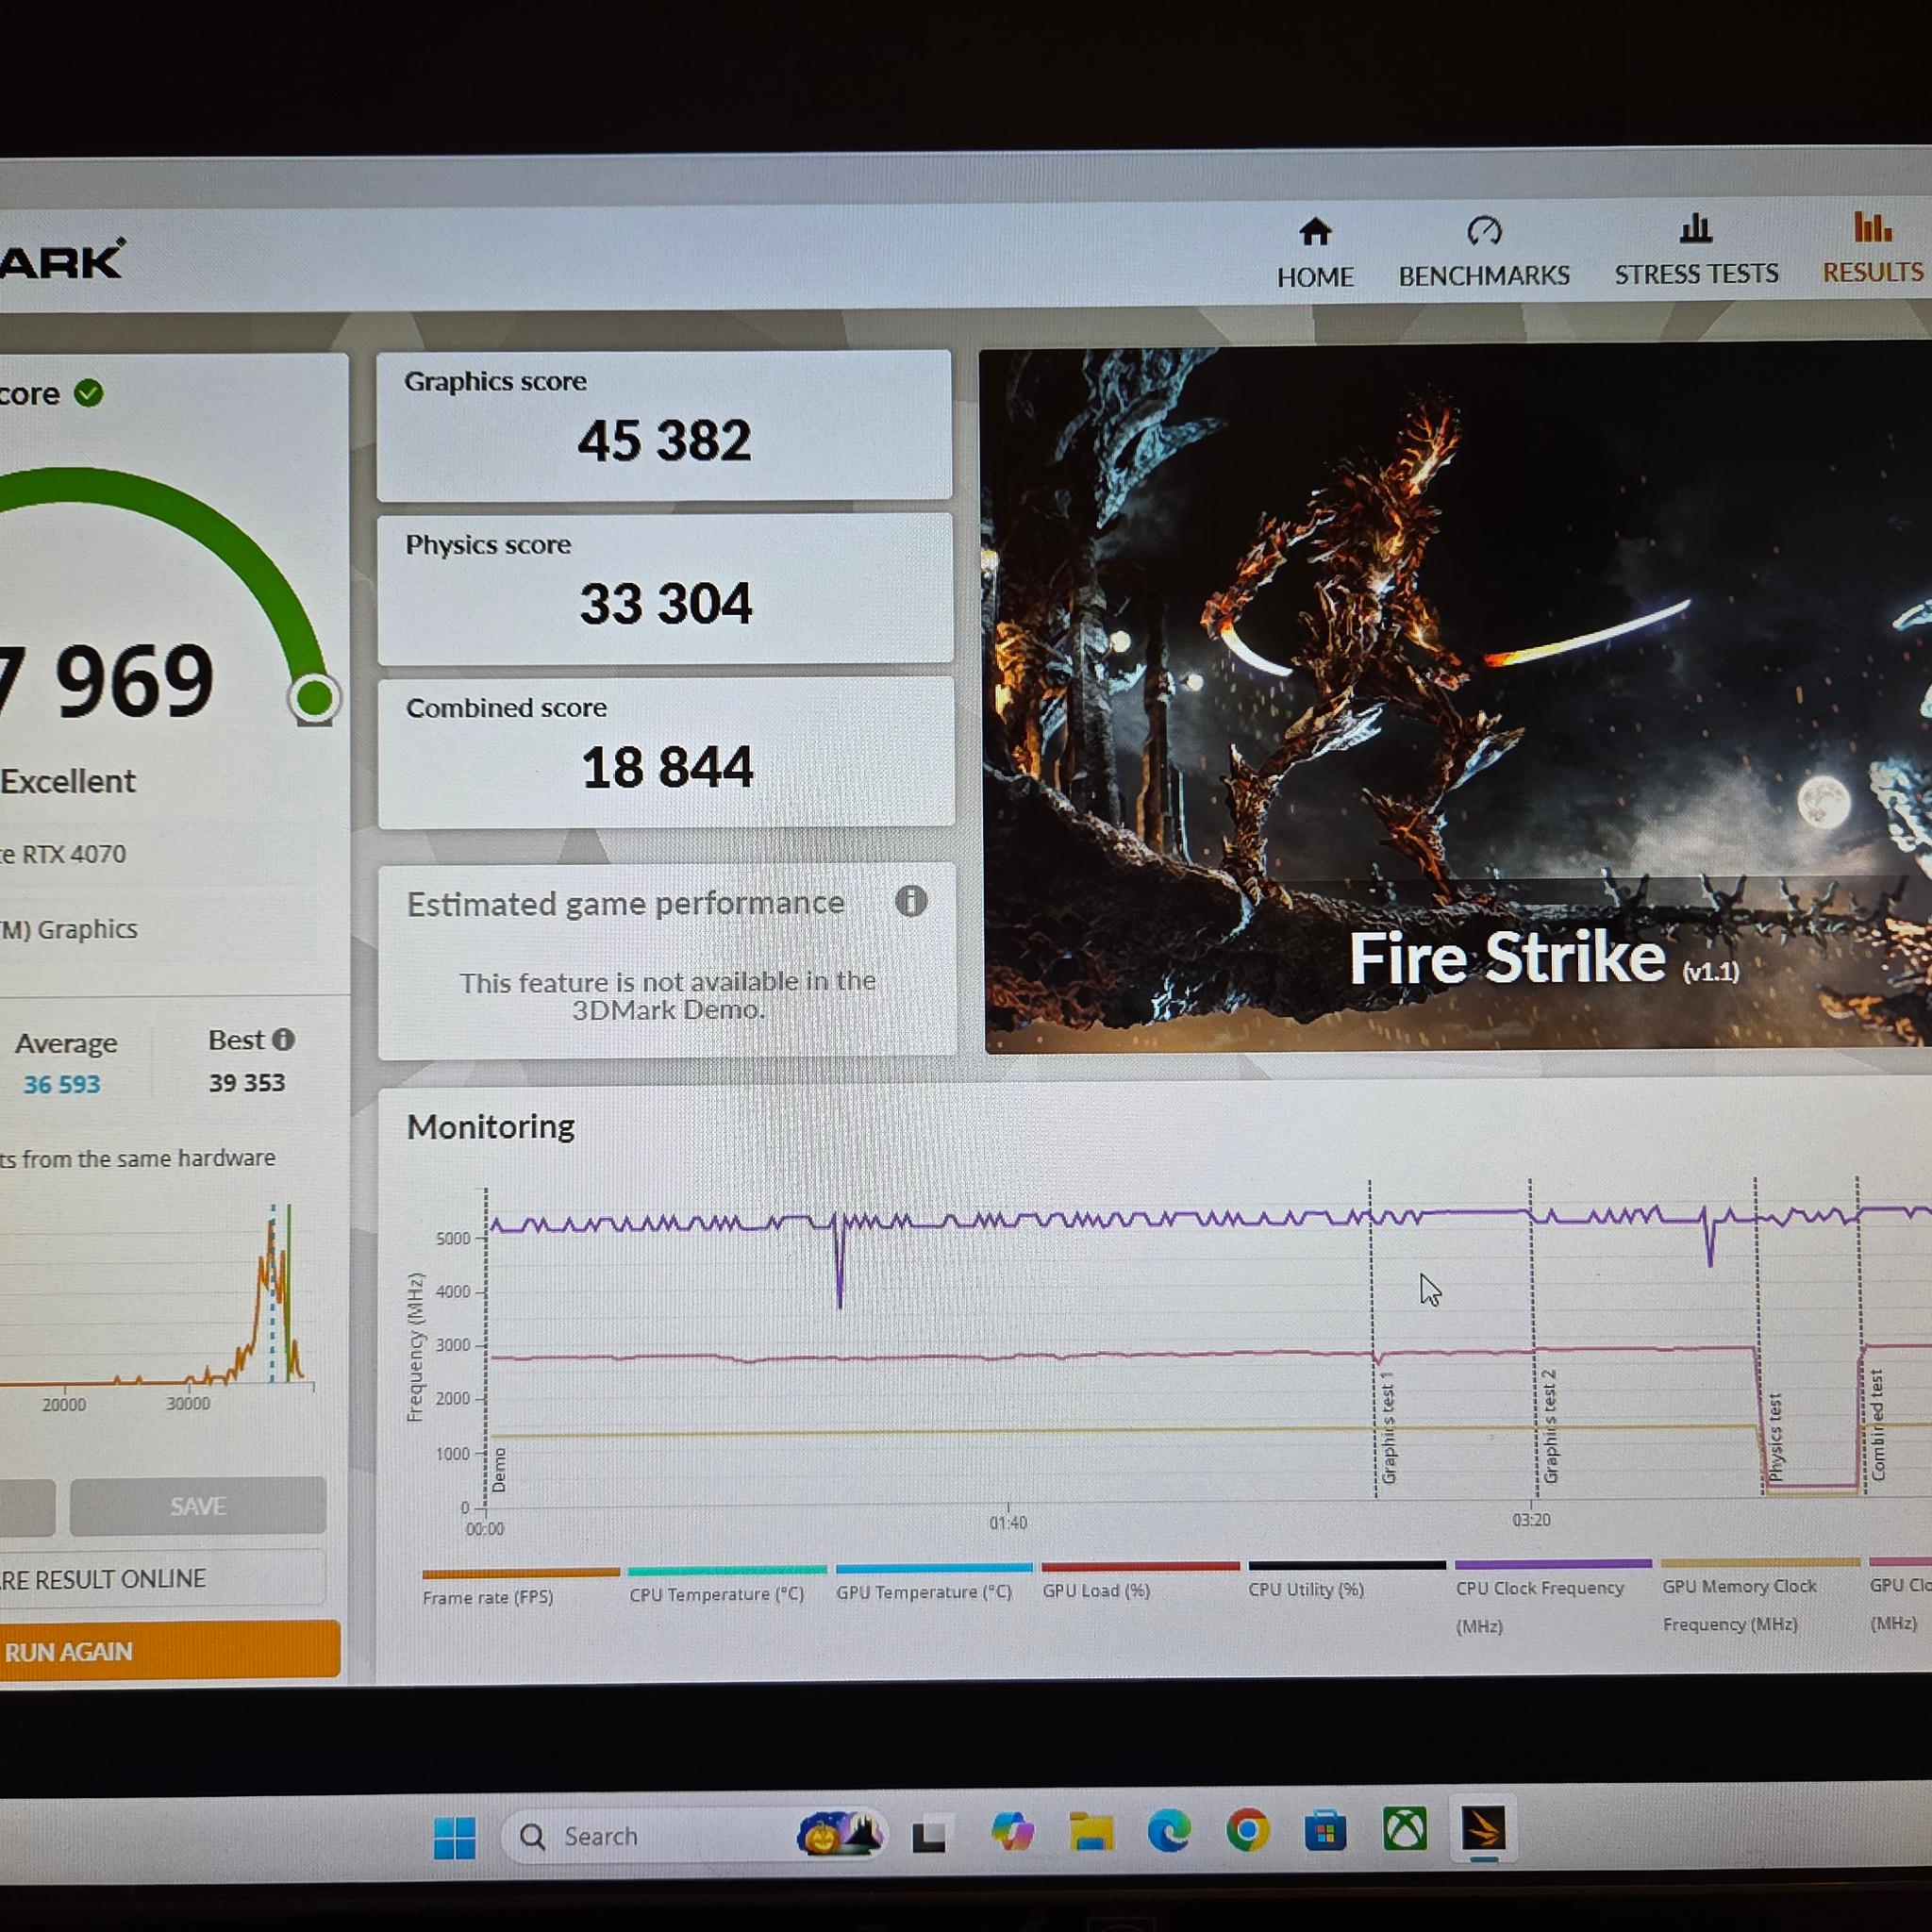Screen dimensions: 1932x1932
Task: Launch Google Chrome from the taskbar
Action: pyautogui.click(x=1247, y=1831)
